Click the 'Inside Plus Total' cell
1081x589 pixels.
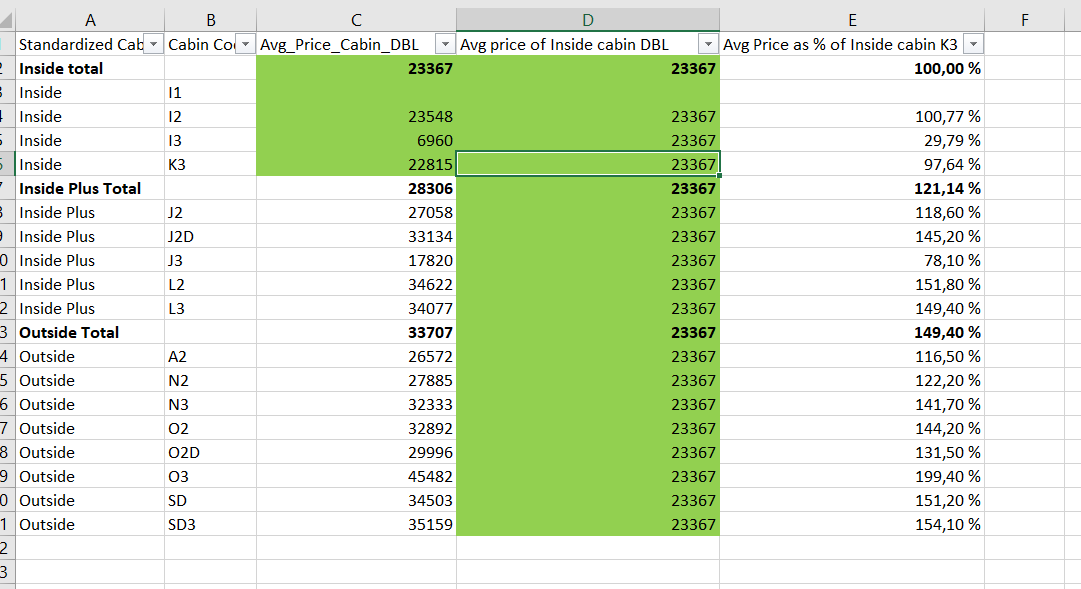click(x=90, y=188)
